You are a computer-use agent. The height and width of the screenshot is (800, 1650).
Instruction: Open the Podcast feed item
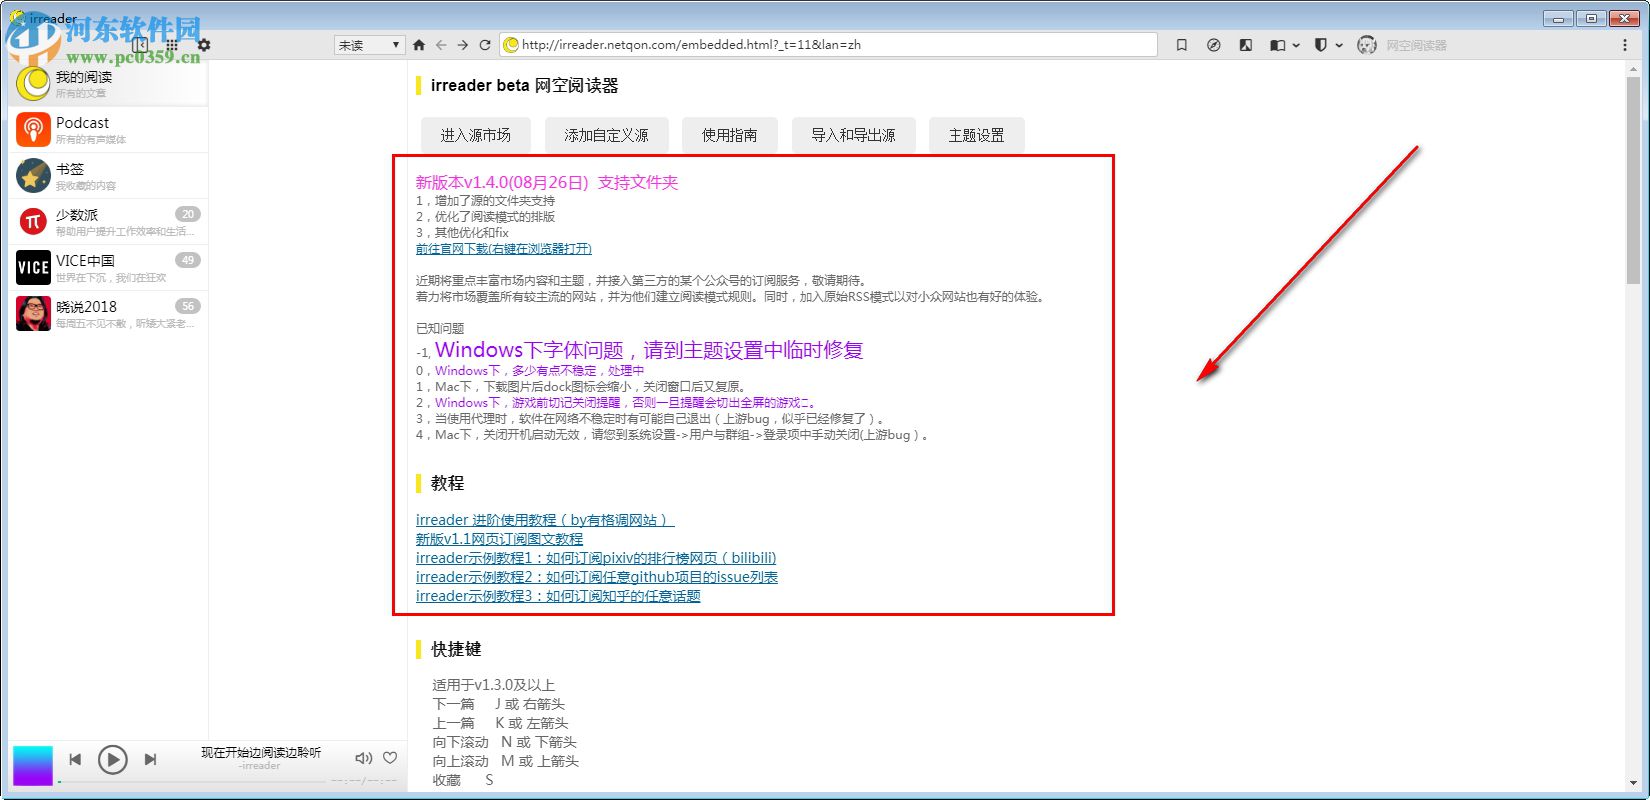tap(108, 130)
